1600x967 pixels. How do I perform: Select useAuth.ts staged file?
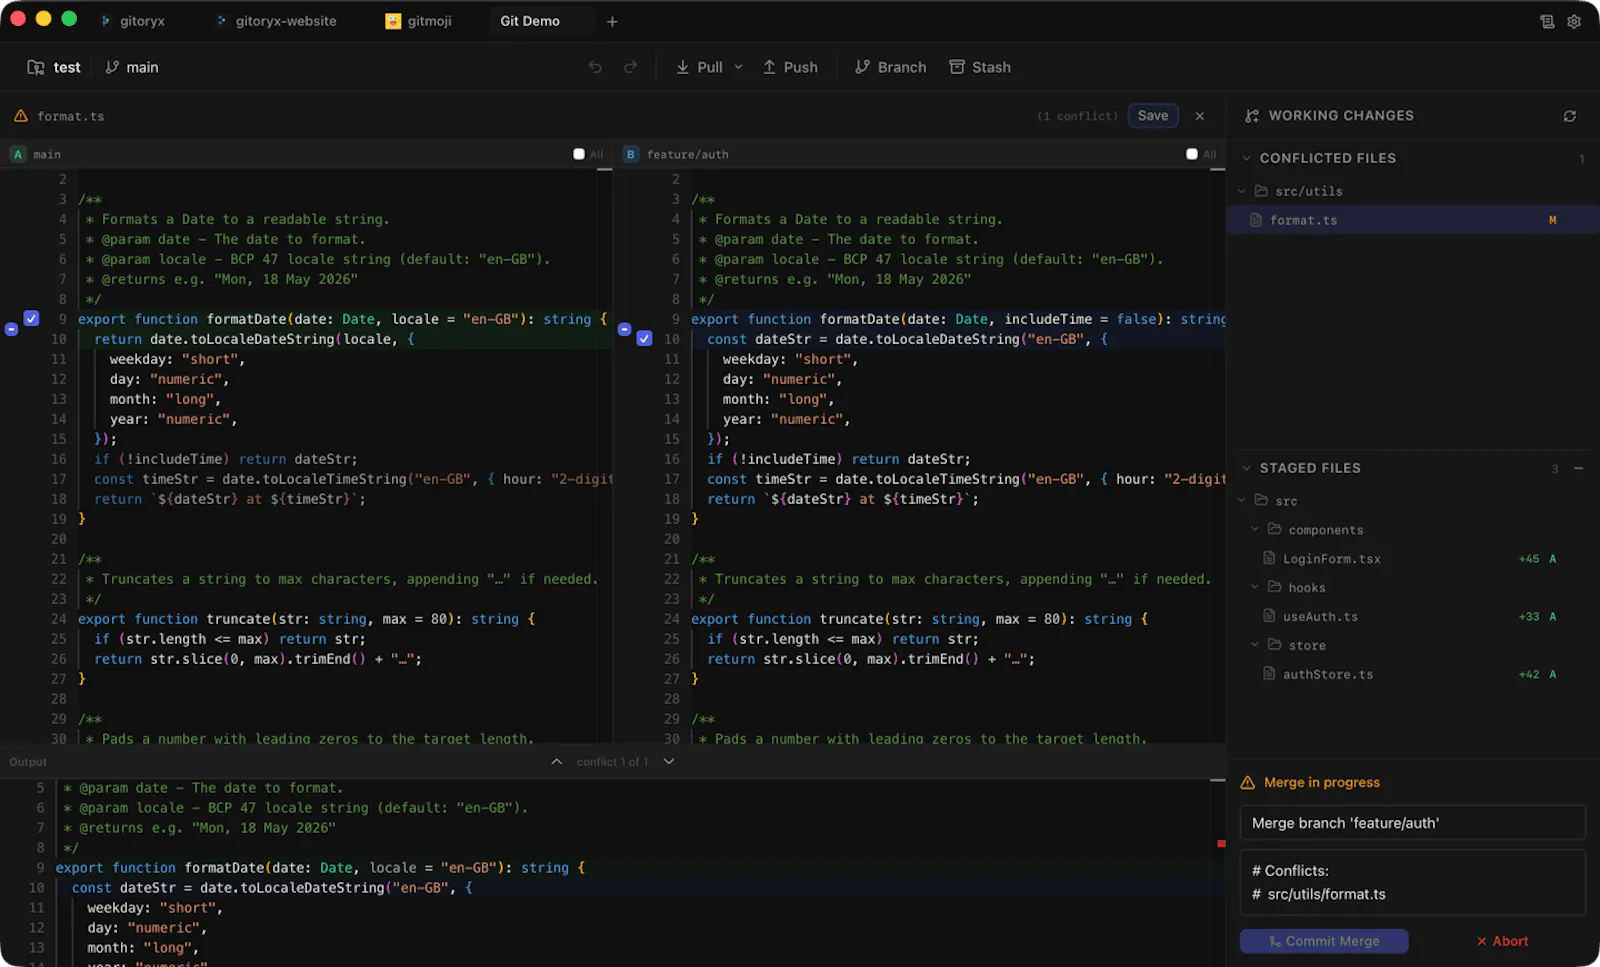click(1413, 616)
